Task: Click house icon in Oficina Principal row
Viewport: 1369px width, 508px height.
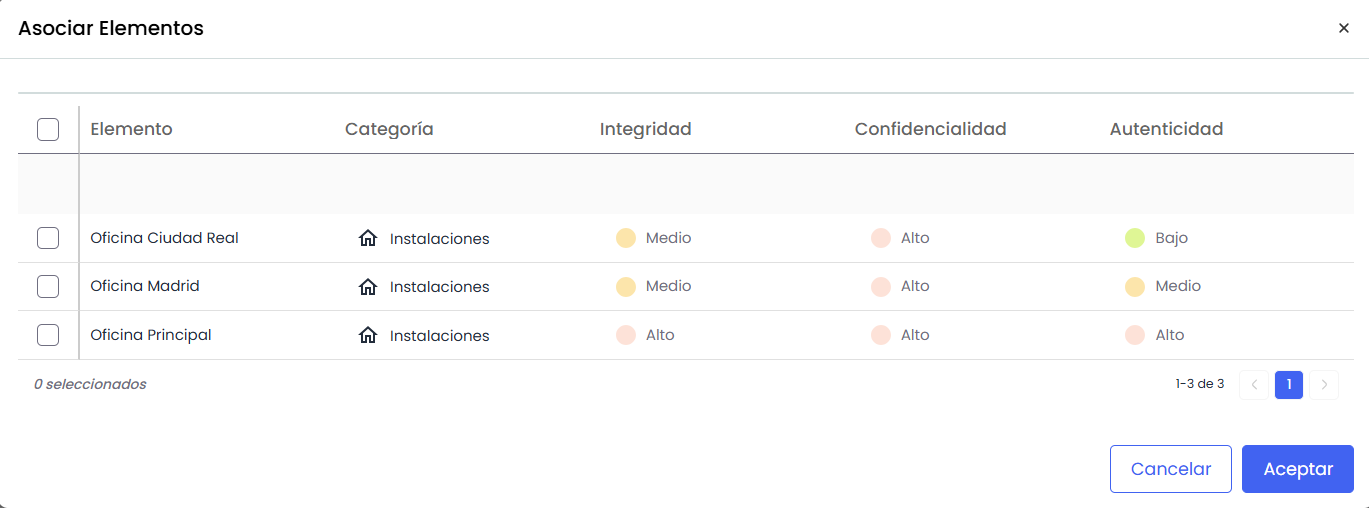Action: click(x=368, y=335)
